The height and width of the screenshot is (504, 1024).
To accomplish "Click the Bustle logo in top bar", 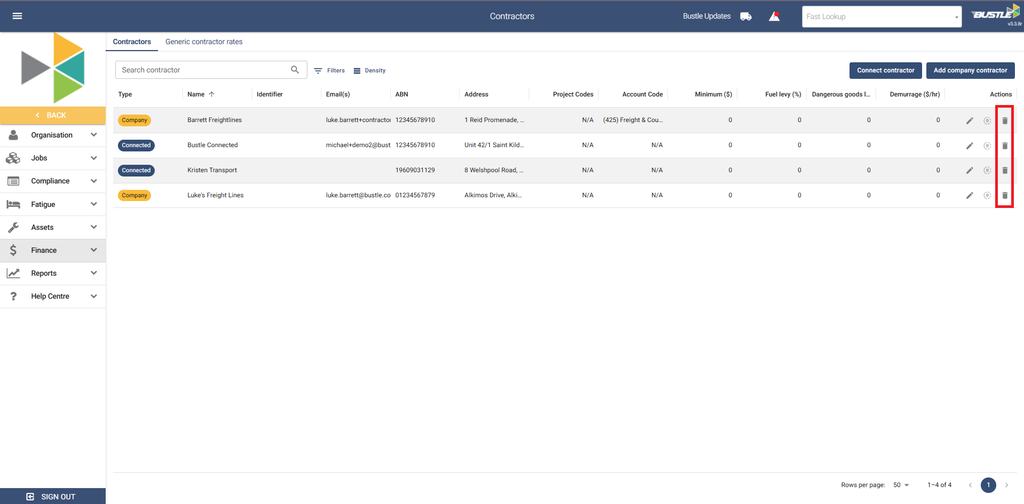I will pyautogui.click(x=995, y=14).
